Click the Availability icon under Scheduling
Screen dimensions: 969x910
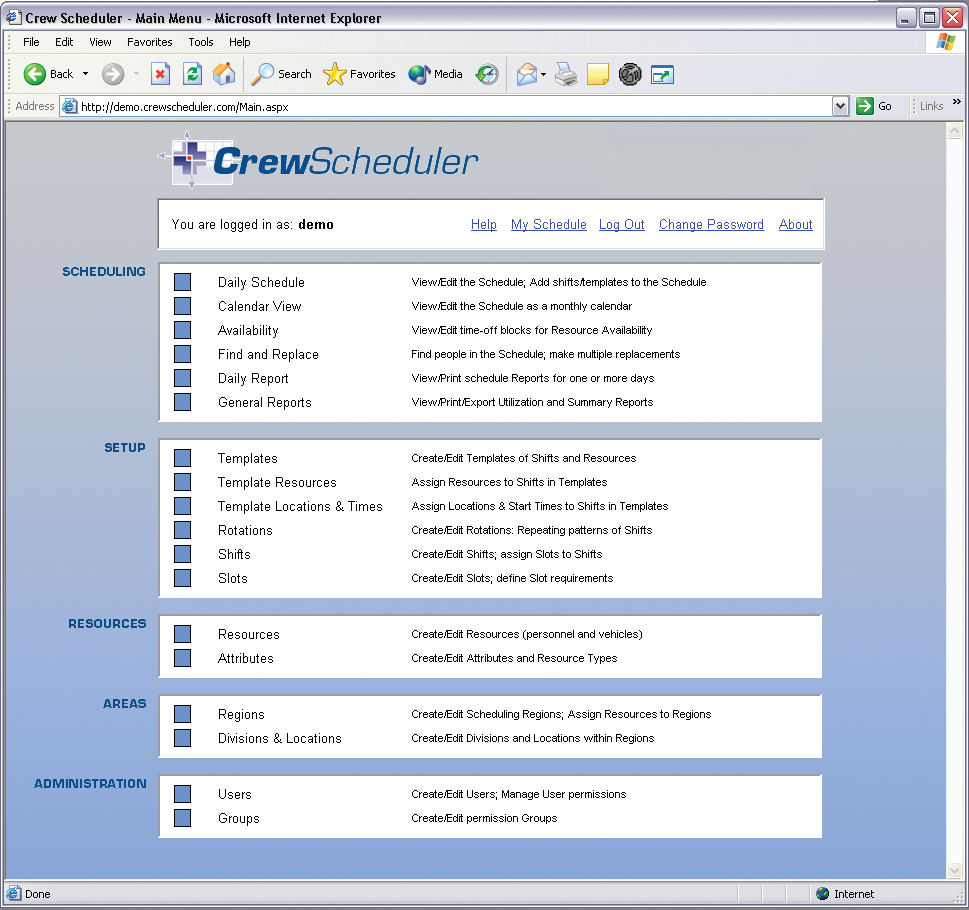(x=182, y=330)
